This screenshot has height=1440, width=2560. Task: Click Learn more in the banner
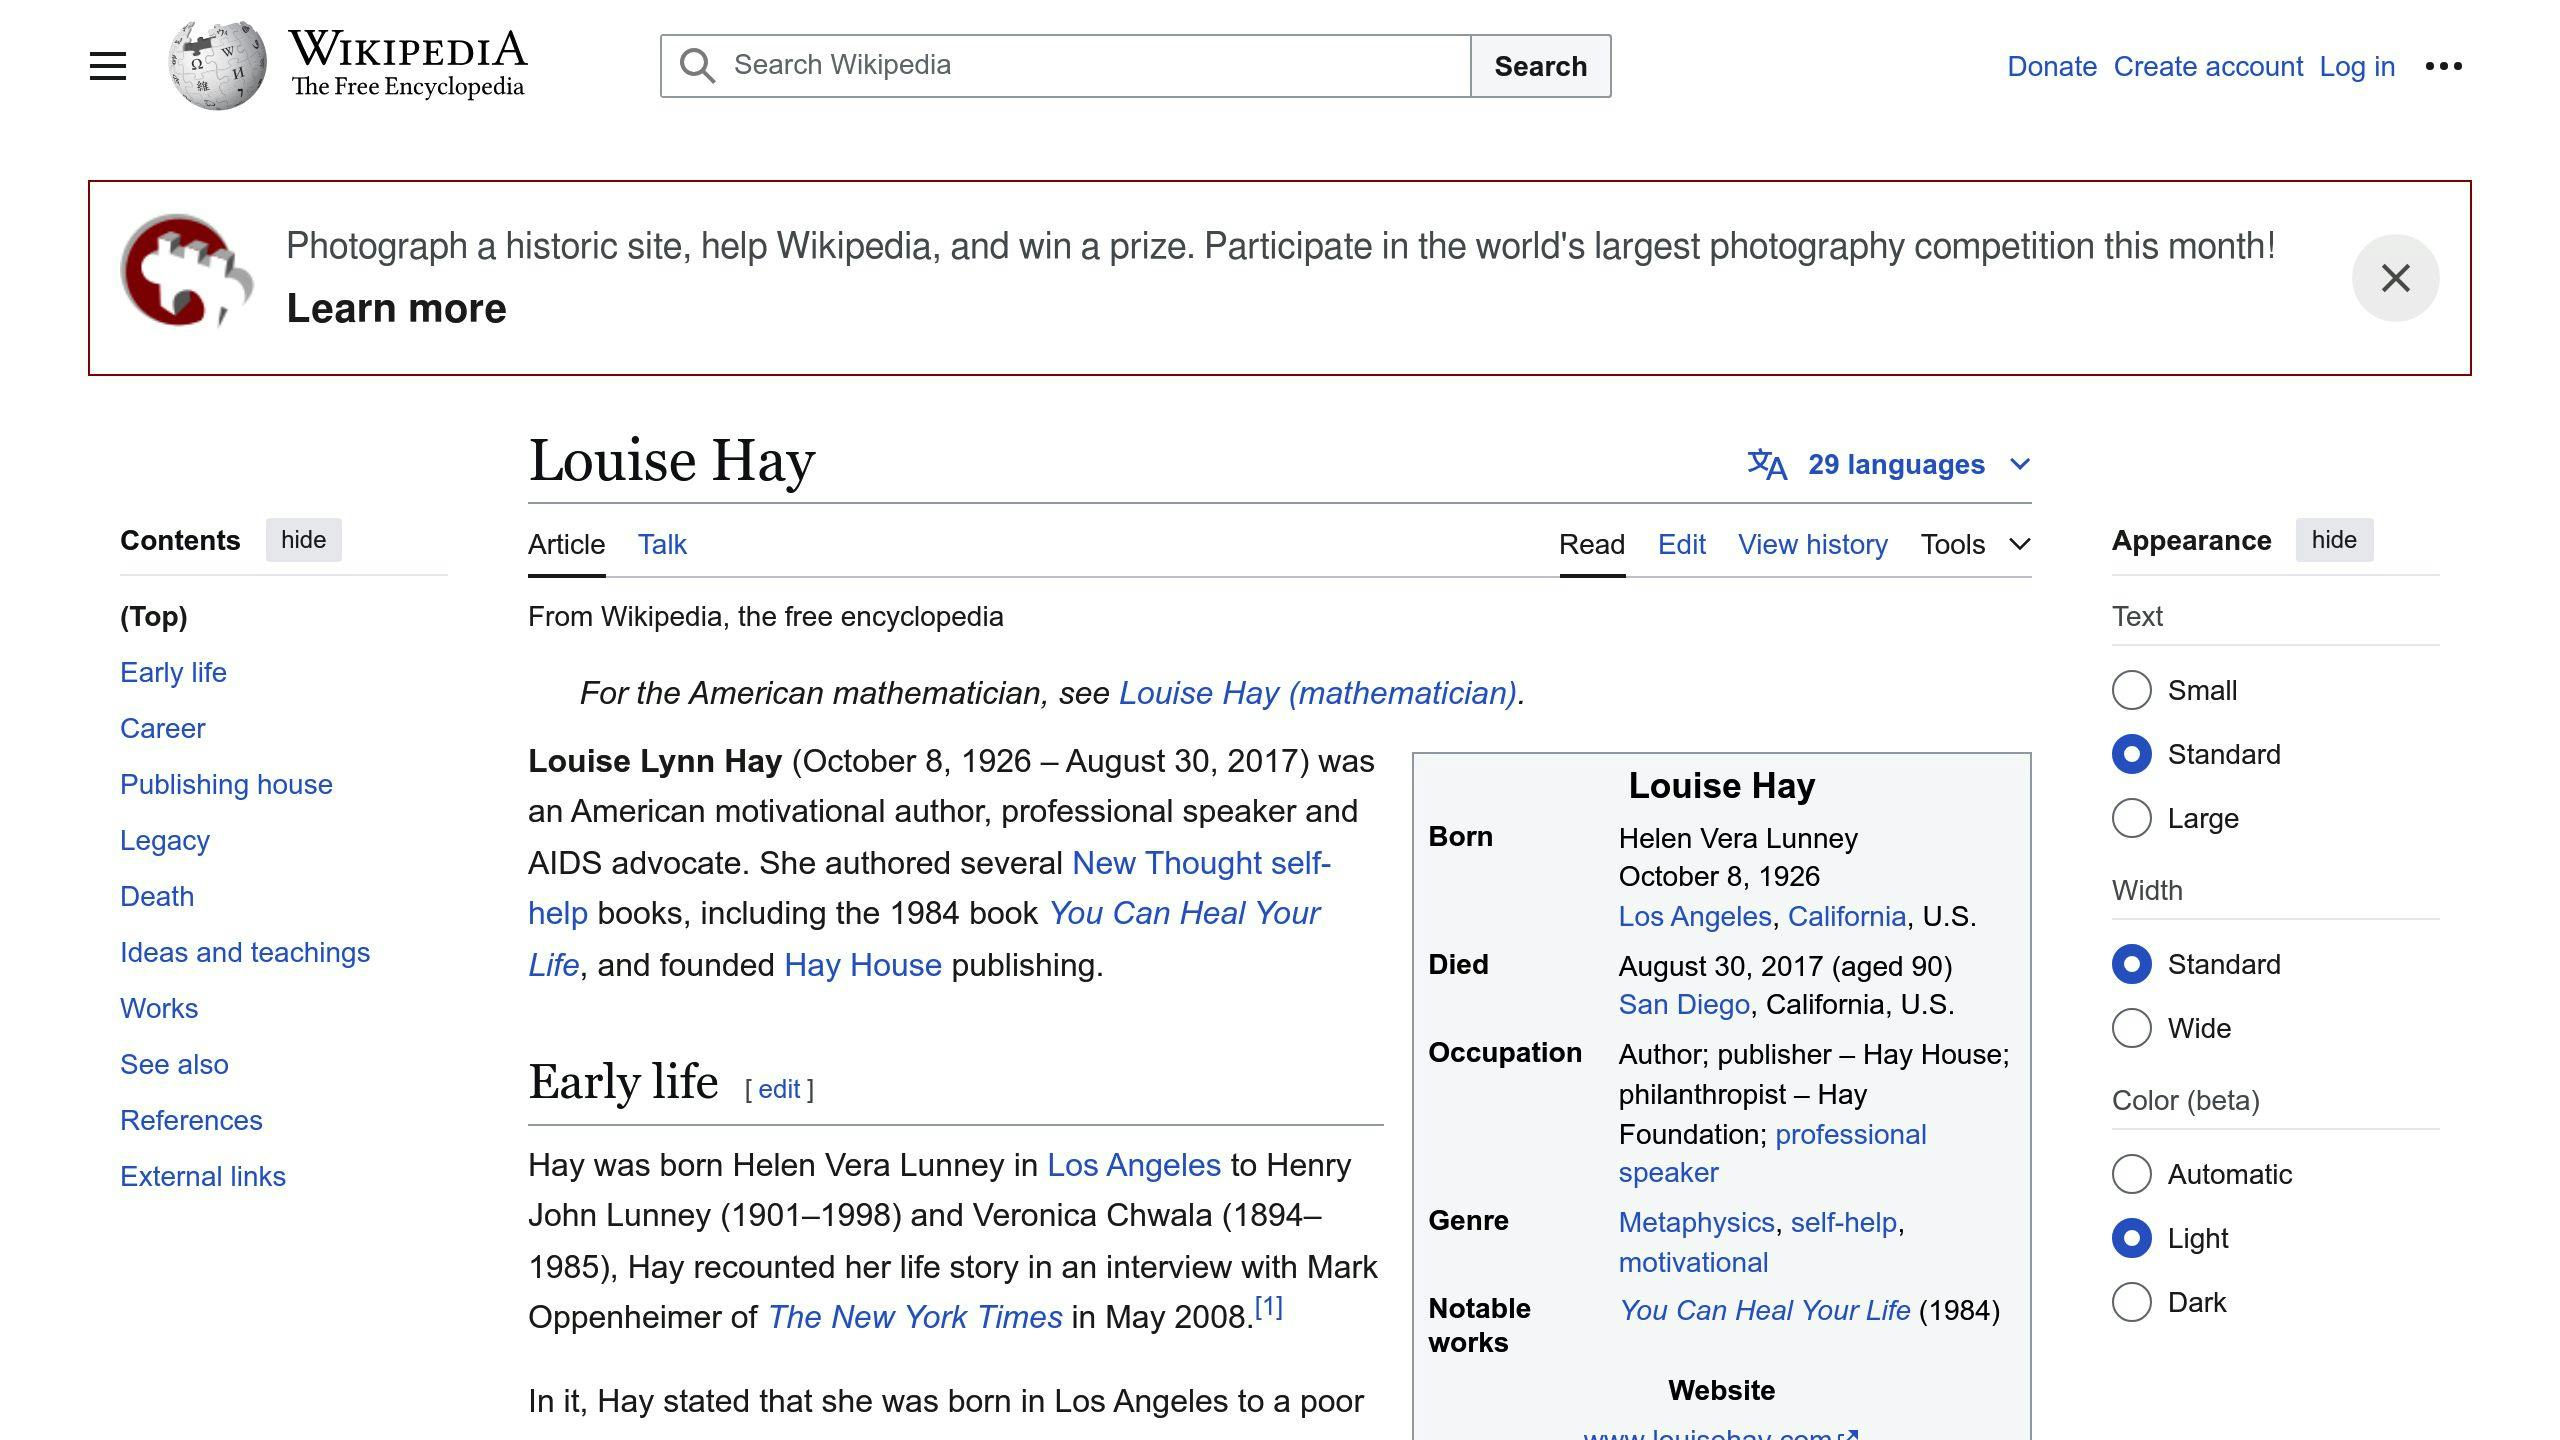point(396,308)
